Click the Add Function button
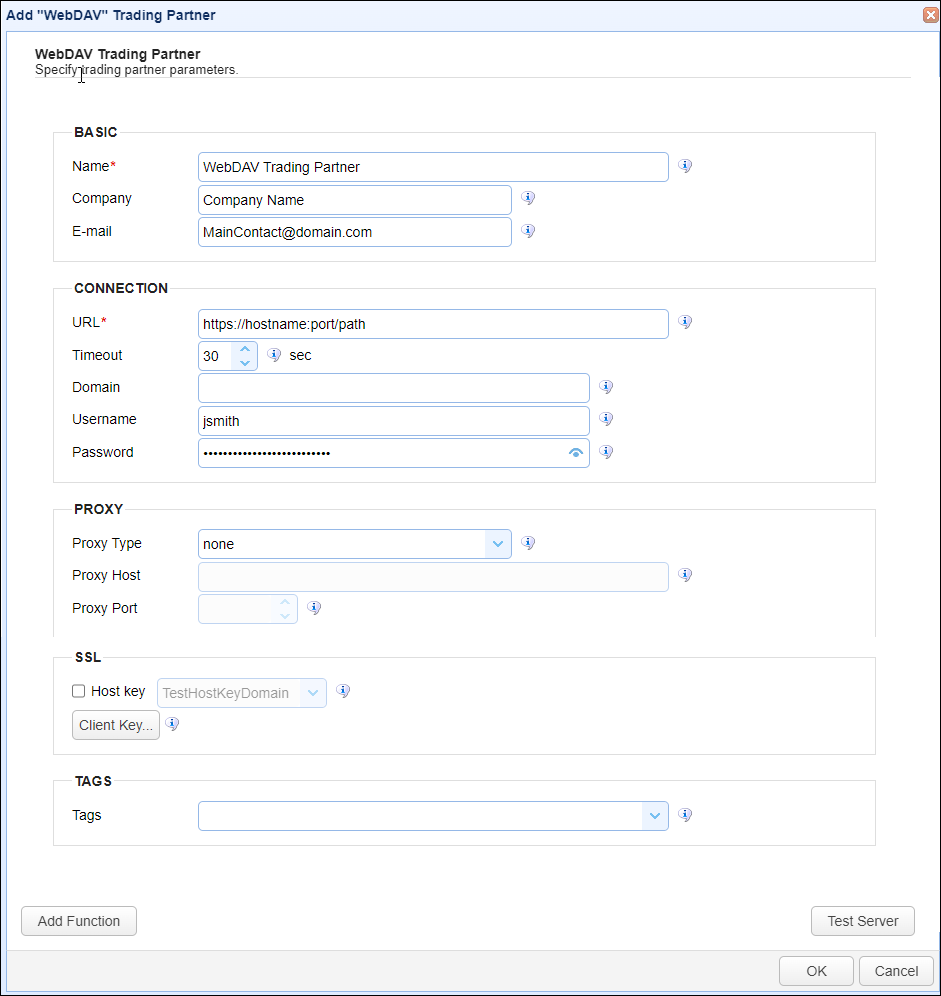The height and width of the screenshot is (996, 941). 79,921
